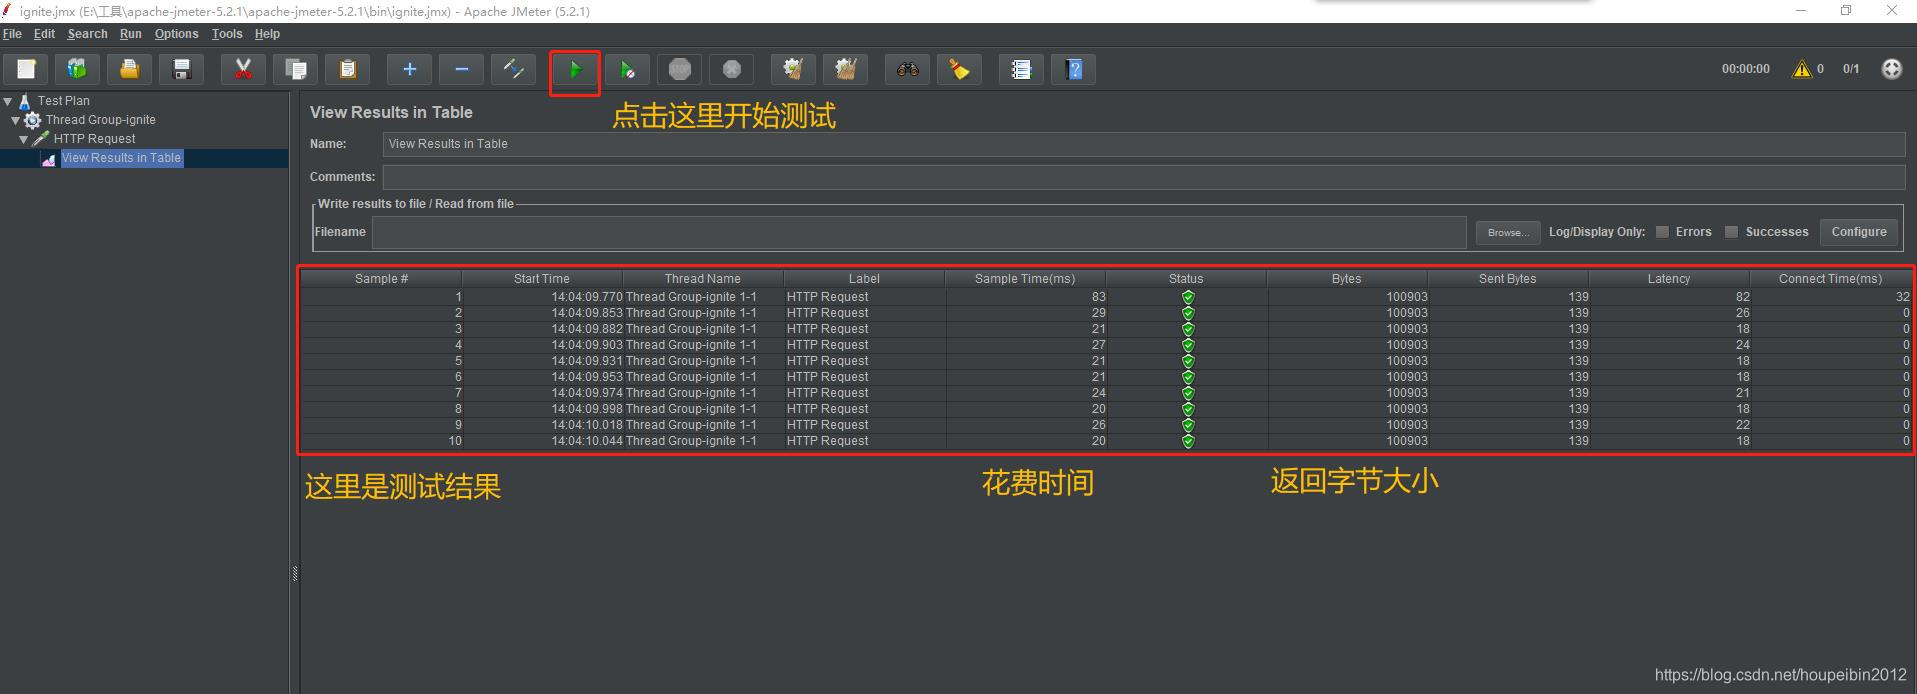Expand all nodes with plus icon

(409, 69)
